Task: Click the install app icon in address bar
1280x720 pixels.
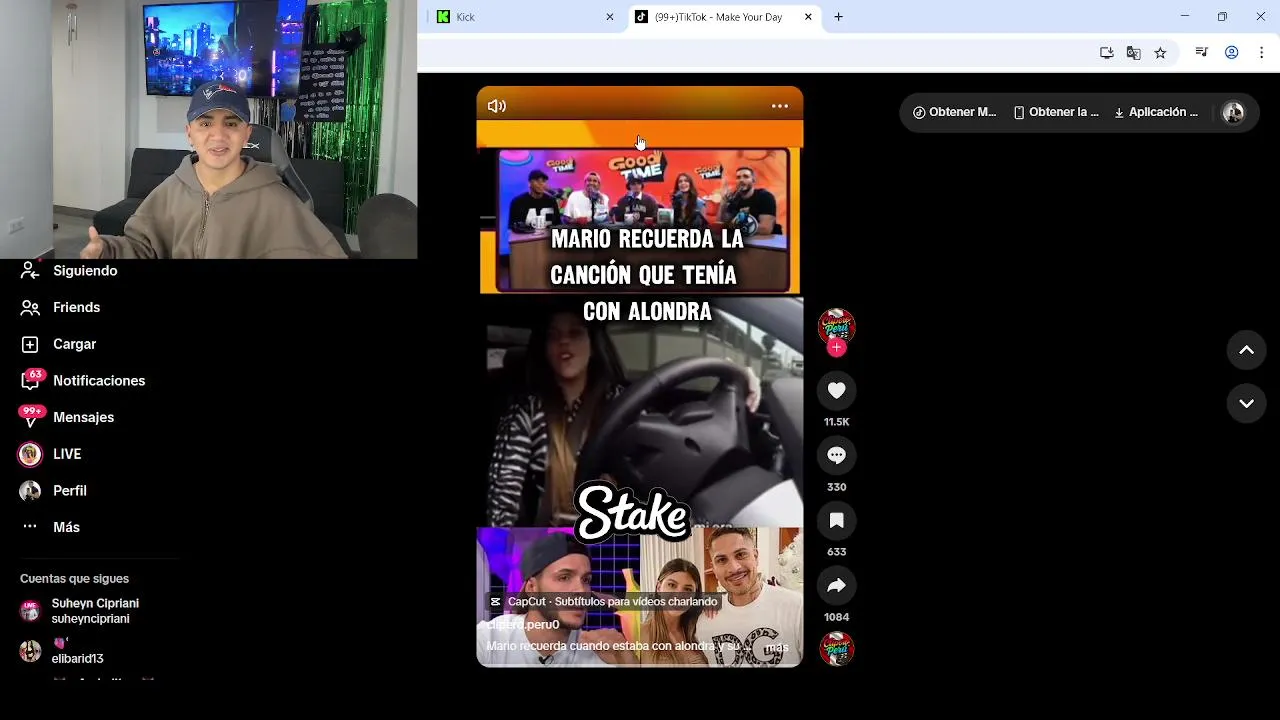Action: pyautogui.click(x=1107, y=53)
